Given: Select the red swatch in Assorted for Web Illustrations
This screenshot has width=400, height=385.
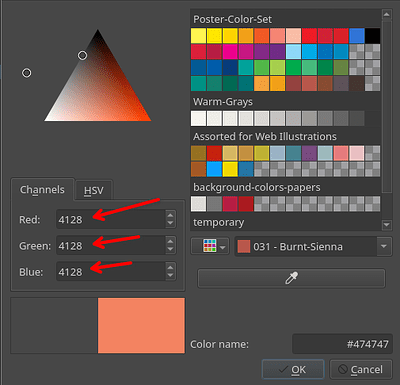Looking at the screenshot, I should click(x=214, y=153).
